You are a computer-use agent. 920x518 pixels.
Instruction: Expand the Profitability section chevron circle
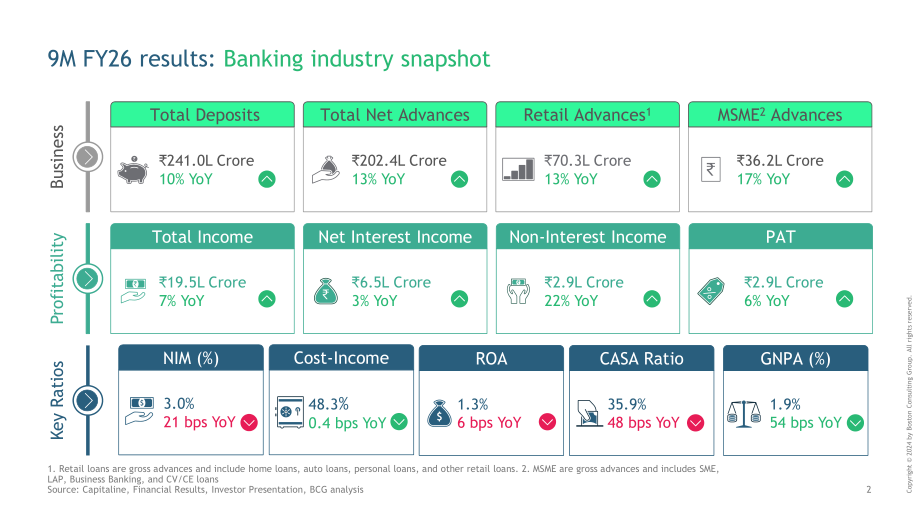[x=88, y=278]
